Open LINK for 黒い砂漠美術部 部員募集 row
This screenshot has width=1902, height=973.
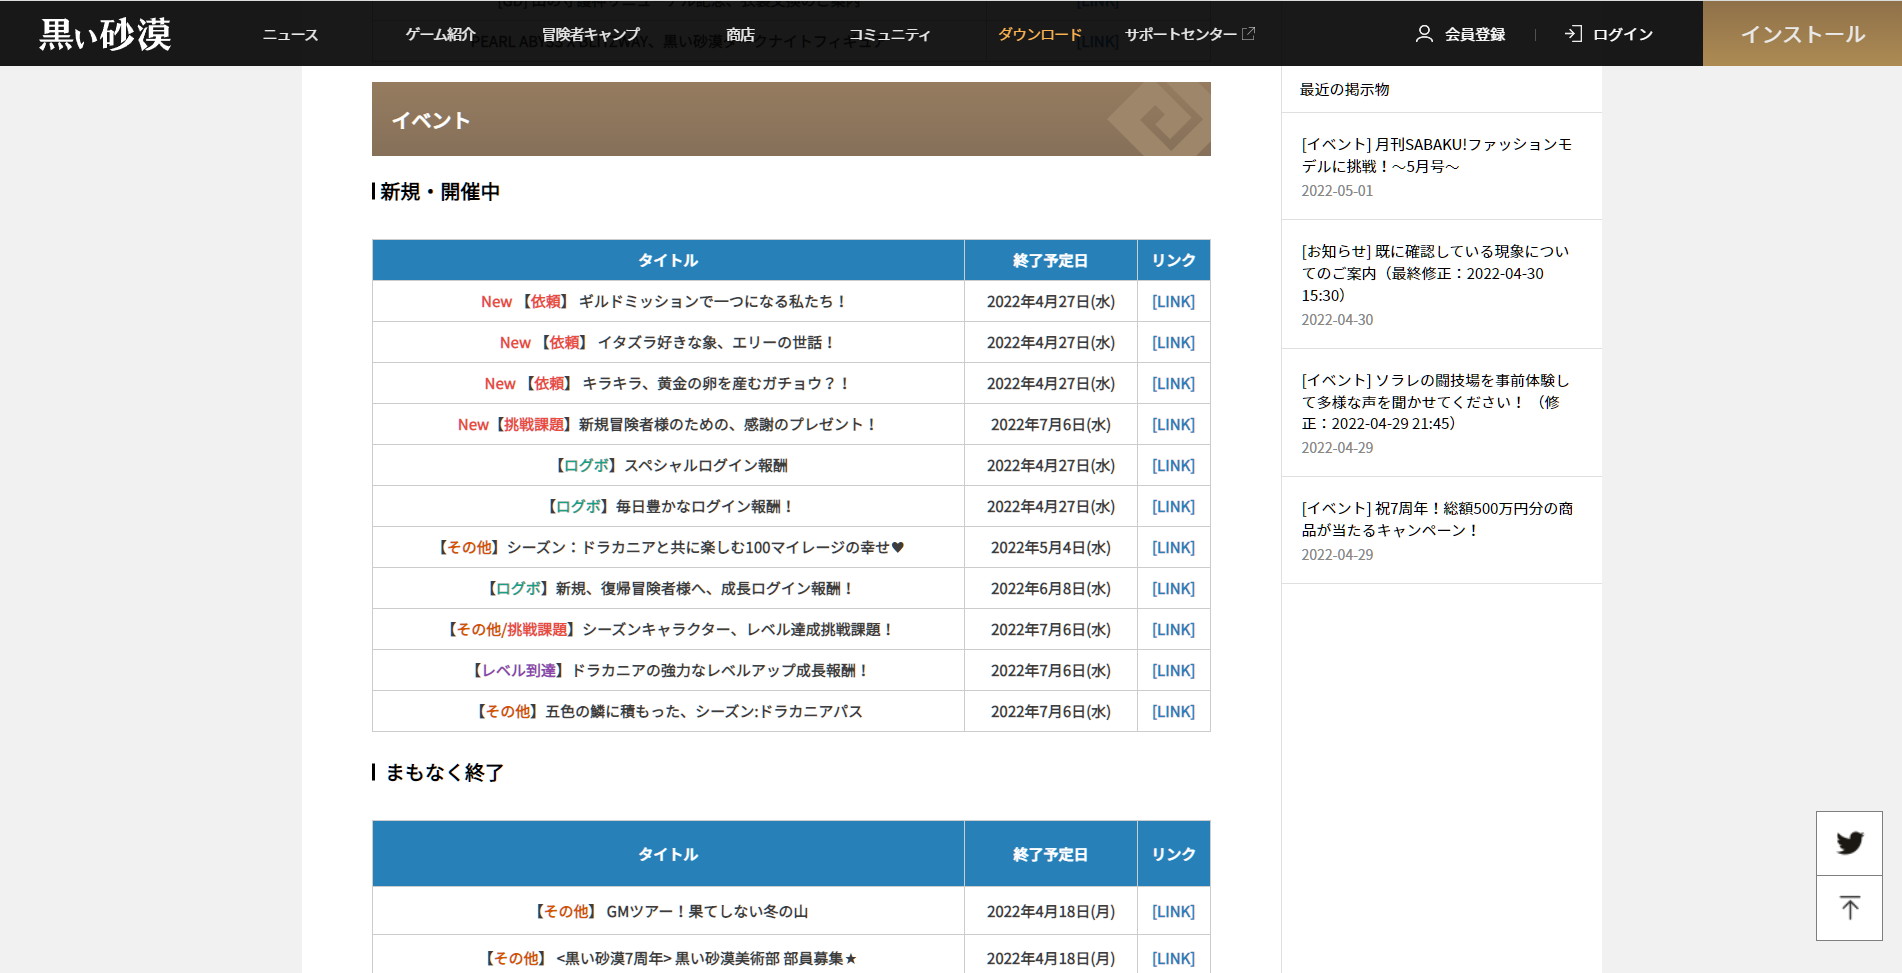[x=1173, y=958]
